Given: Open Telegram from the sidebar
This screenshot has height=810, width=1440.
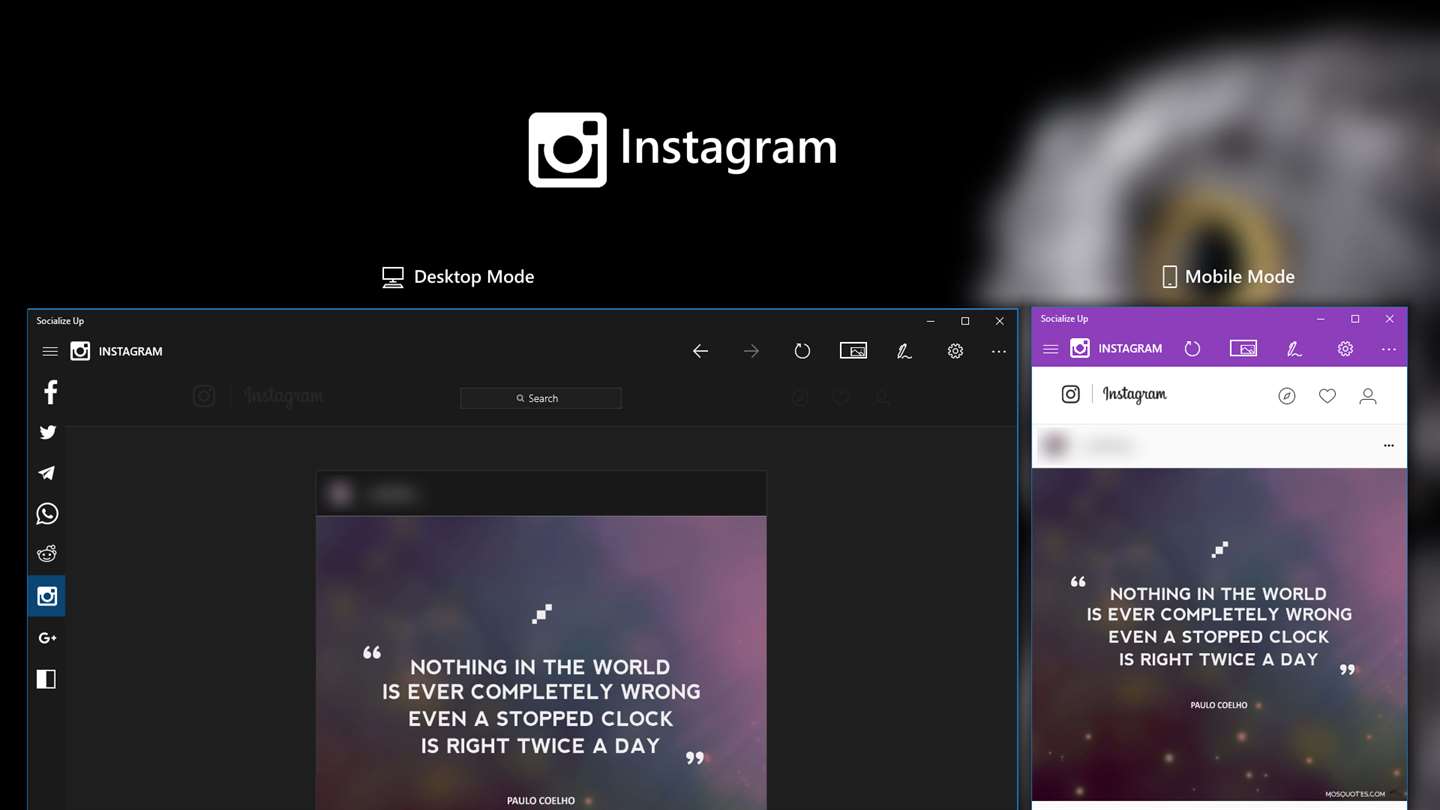Looking at the screenshot, I should coord(47,473).
